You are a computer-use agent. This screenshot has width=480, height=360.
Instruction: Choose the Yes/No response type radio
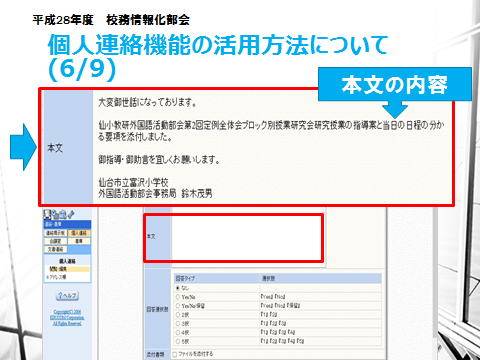(x=178, y=296)
